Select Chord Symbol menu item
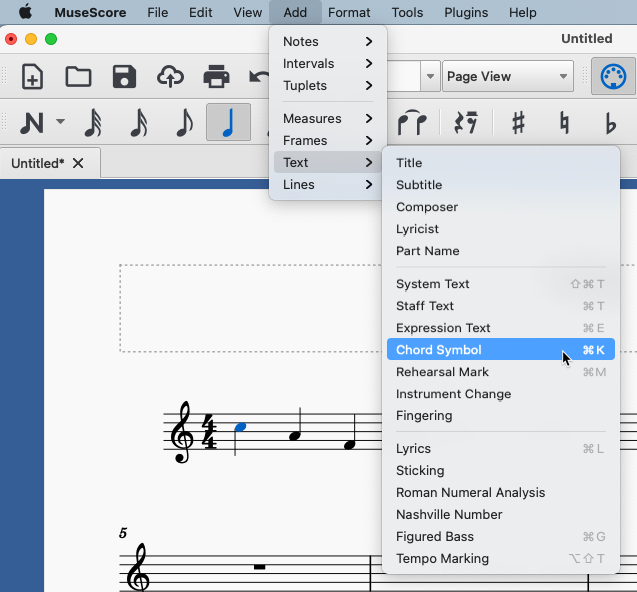This screenshot has height=592, width=637. (500, 349)
